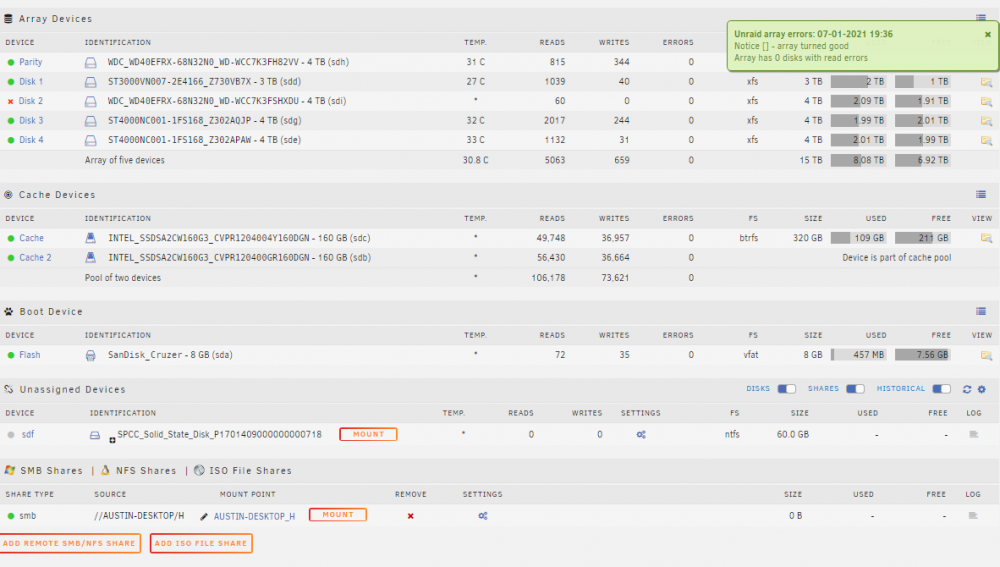The image size is (1000, 567).
Task: Browse Flash device contents via view icon
Action: [x=986, y=355]
